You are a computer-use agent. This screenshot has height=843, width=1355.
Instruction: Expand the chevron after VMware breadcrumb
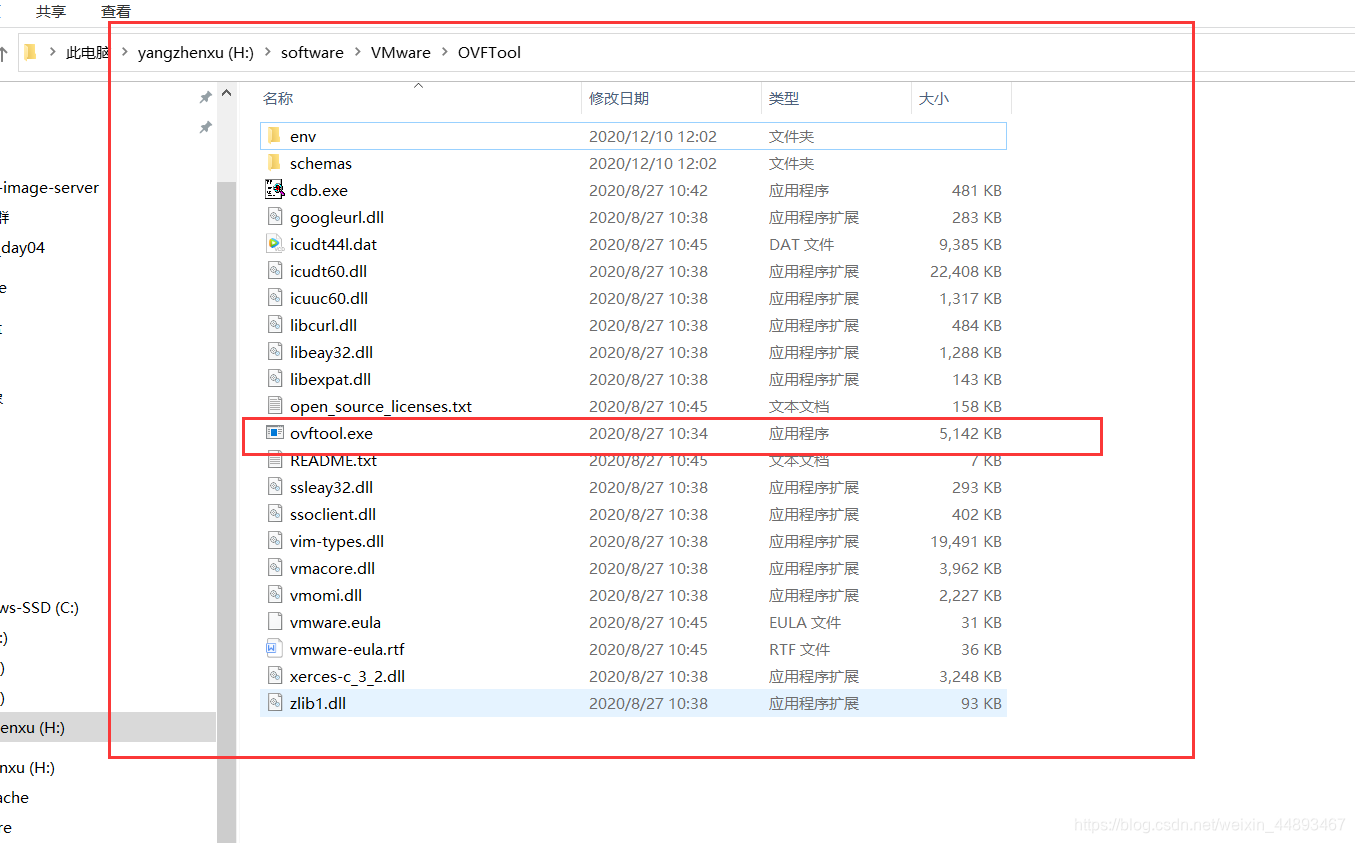[445, 52]
